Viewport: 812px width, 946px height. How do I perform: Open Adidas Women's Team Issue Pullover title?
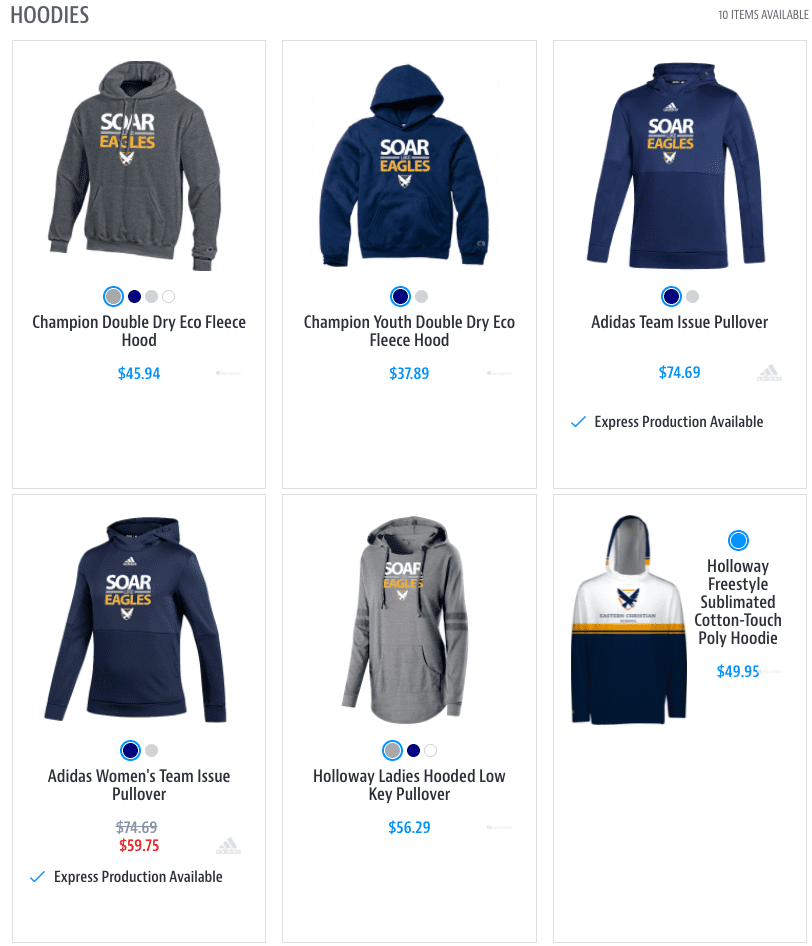(139, 784)
